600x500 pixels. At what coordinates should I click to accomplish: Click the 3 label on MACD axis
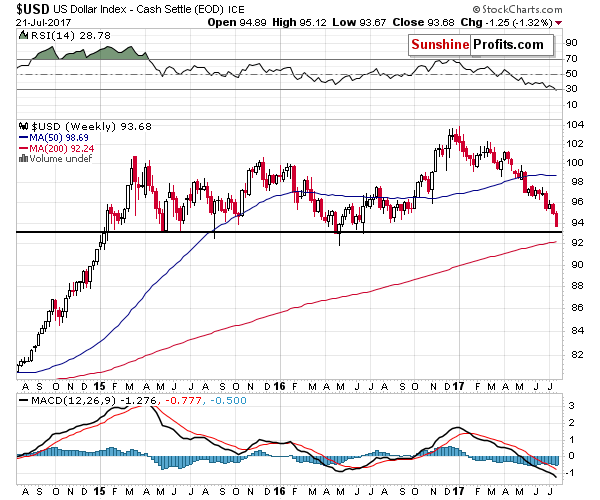[571, 406]
